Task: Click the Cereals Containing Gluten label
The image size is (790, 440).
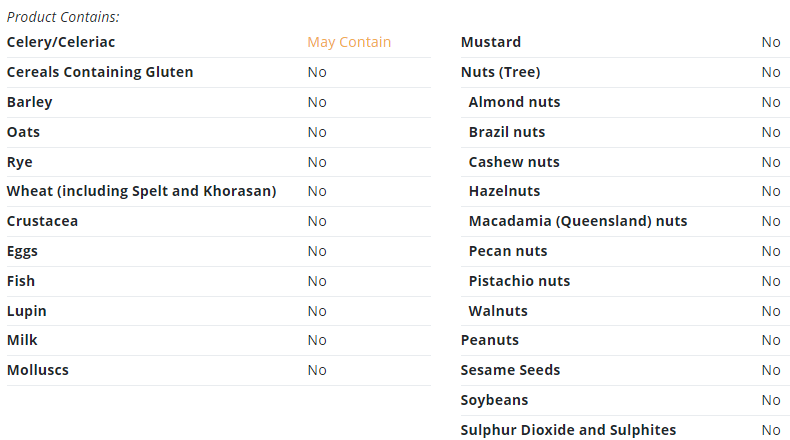Action: pyautogui.click(x=100, y=72)
